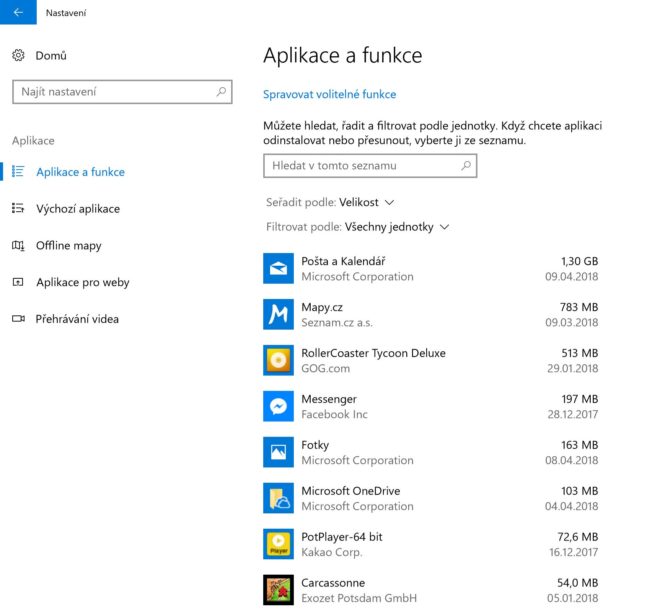Go back using the blue arrow button
Image resolution: width=650 pixels, height=611 pixels.
pyautogui.click(x=18, y=12)
